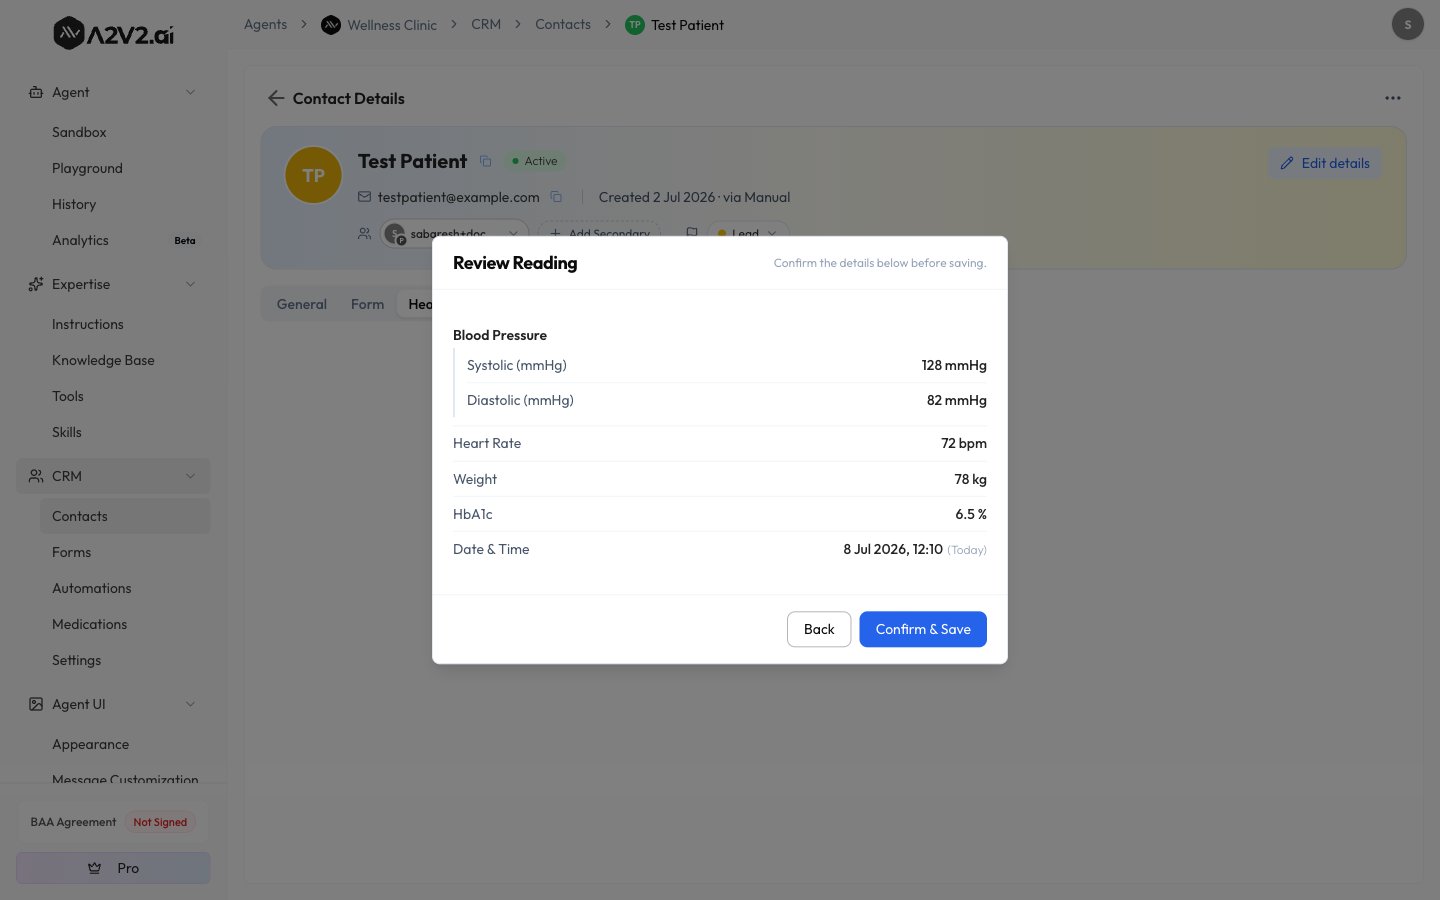Click the Pro crown icon
Screen dimensions: 1440x900
(x=94, y=868)
